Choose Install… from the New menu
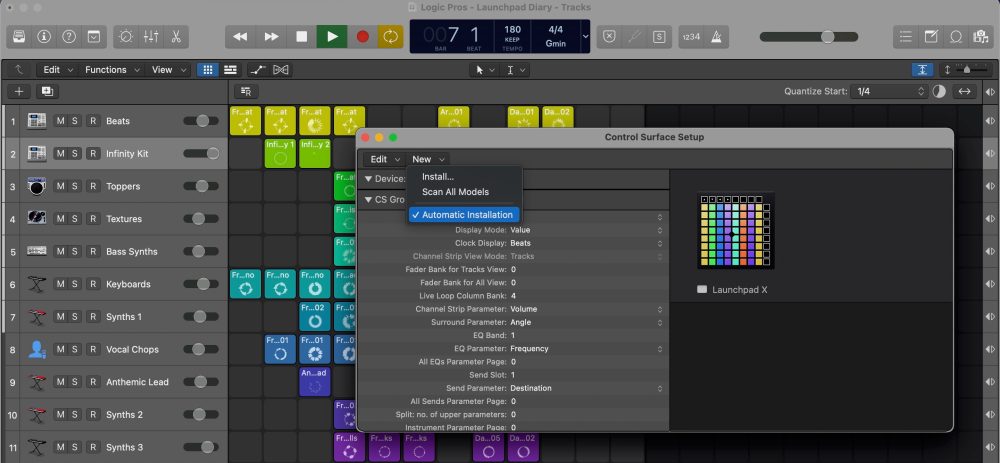This screenshot has width=1000, height=463. (438, 177)
